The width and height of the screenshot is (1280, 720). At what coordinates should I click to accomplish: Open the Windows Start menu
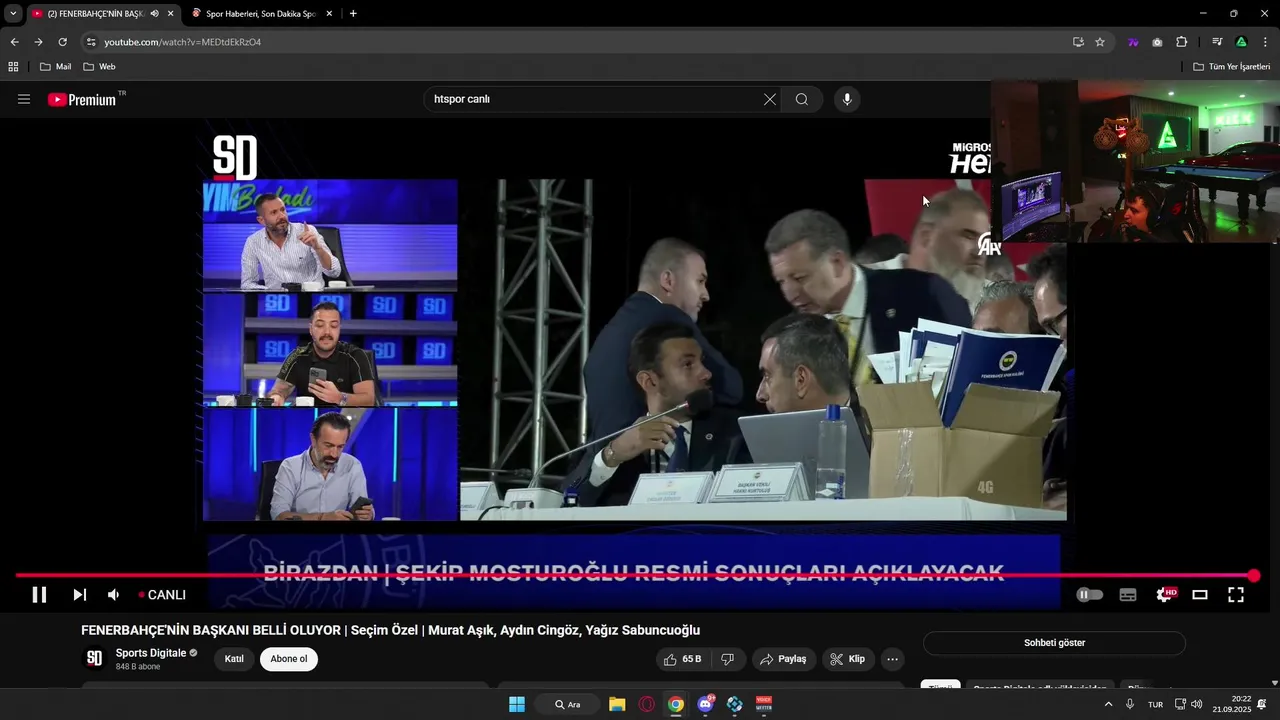tap(517, 705)
